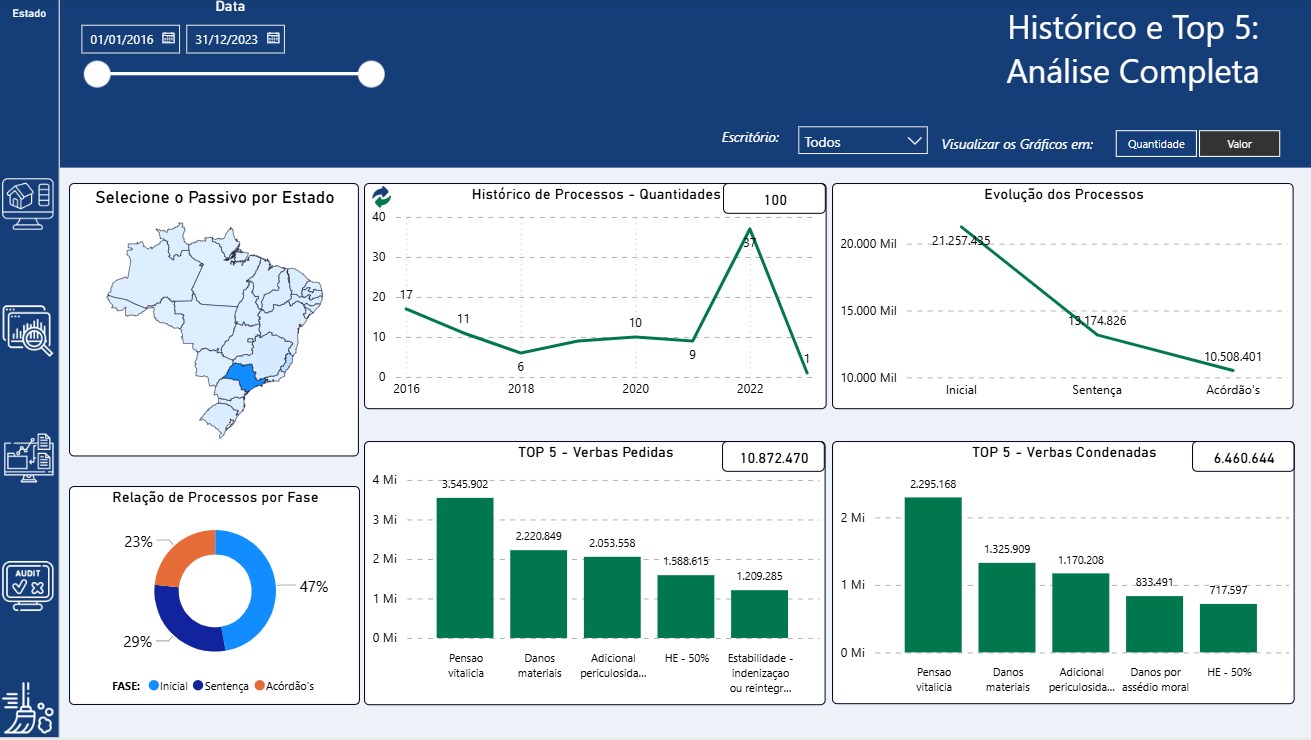The width and height of the screenshot is (1311, 740).
Task: Open the calendar picker for end date
Action: [x=272, y=39]
